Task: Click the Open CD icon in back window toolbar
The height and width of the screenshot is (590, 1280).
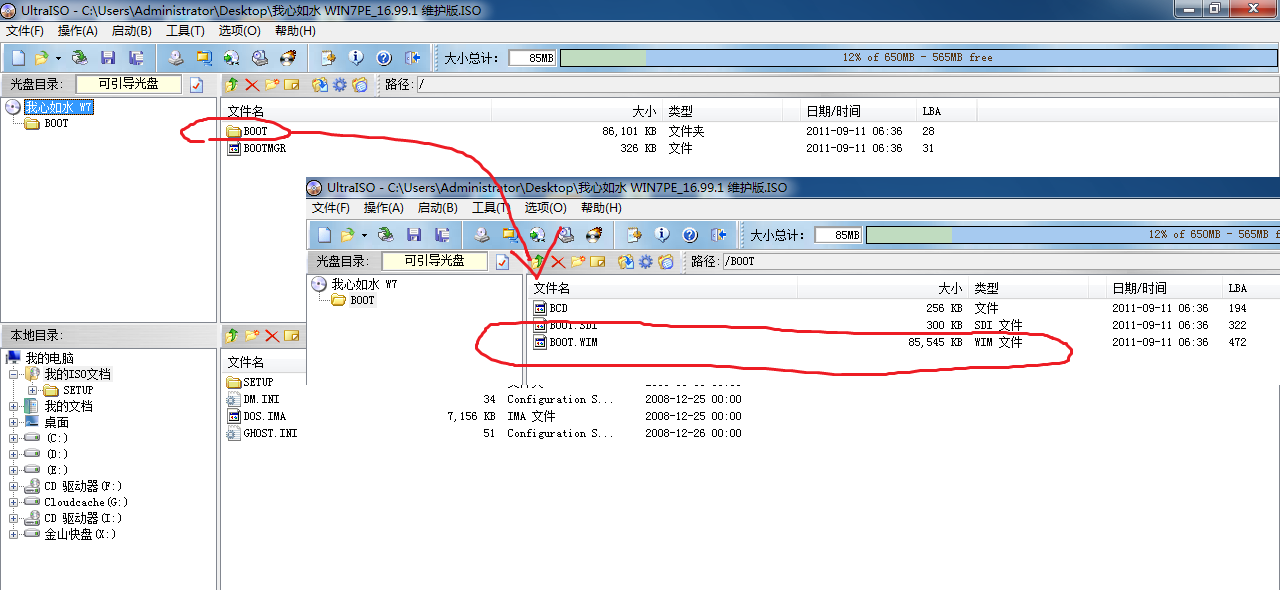Action: 80,58
